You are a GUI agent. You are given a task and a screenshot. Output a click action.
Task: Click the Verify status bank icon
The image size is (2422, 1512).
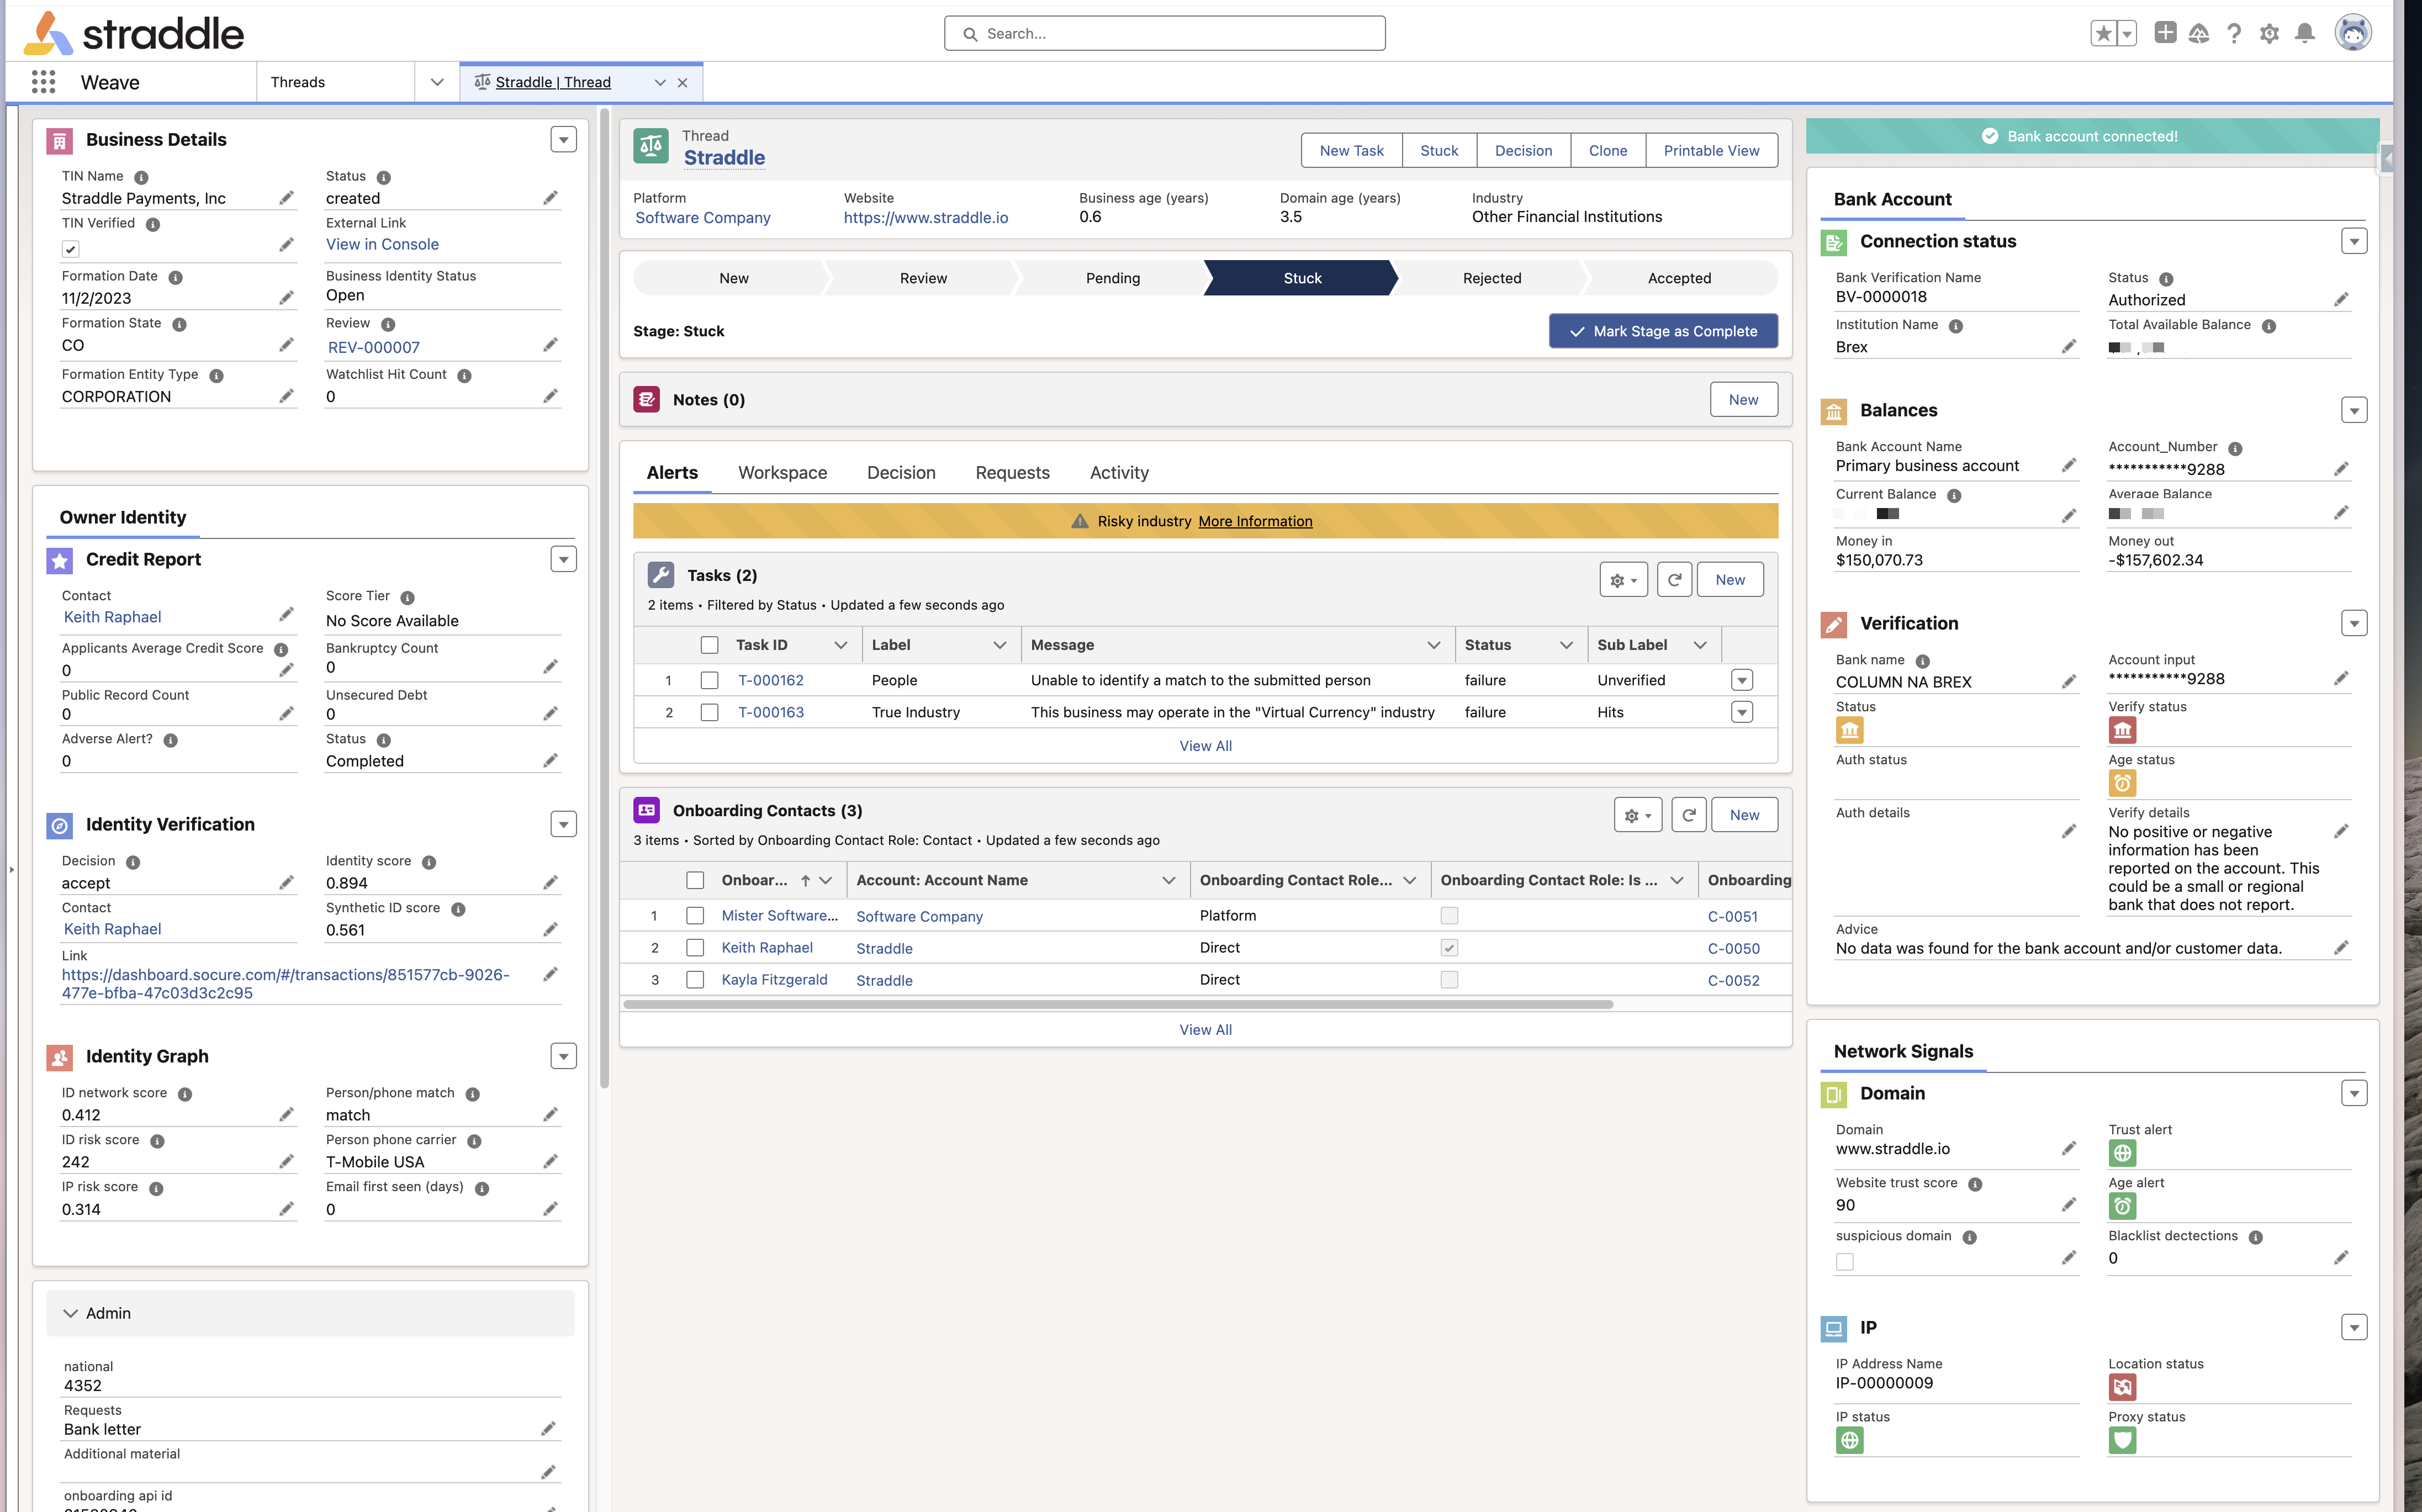point(2122,731)
